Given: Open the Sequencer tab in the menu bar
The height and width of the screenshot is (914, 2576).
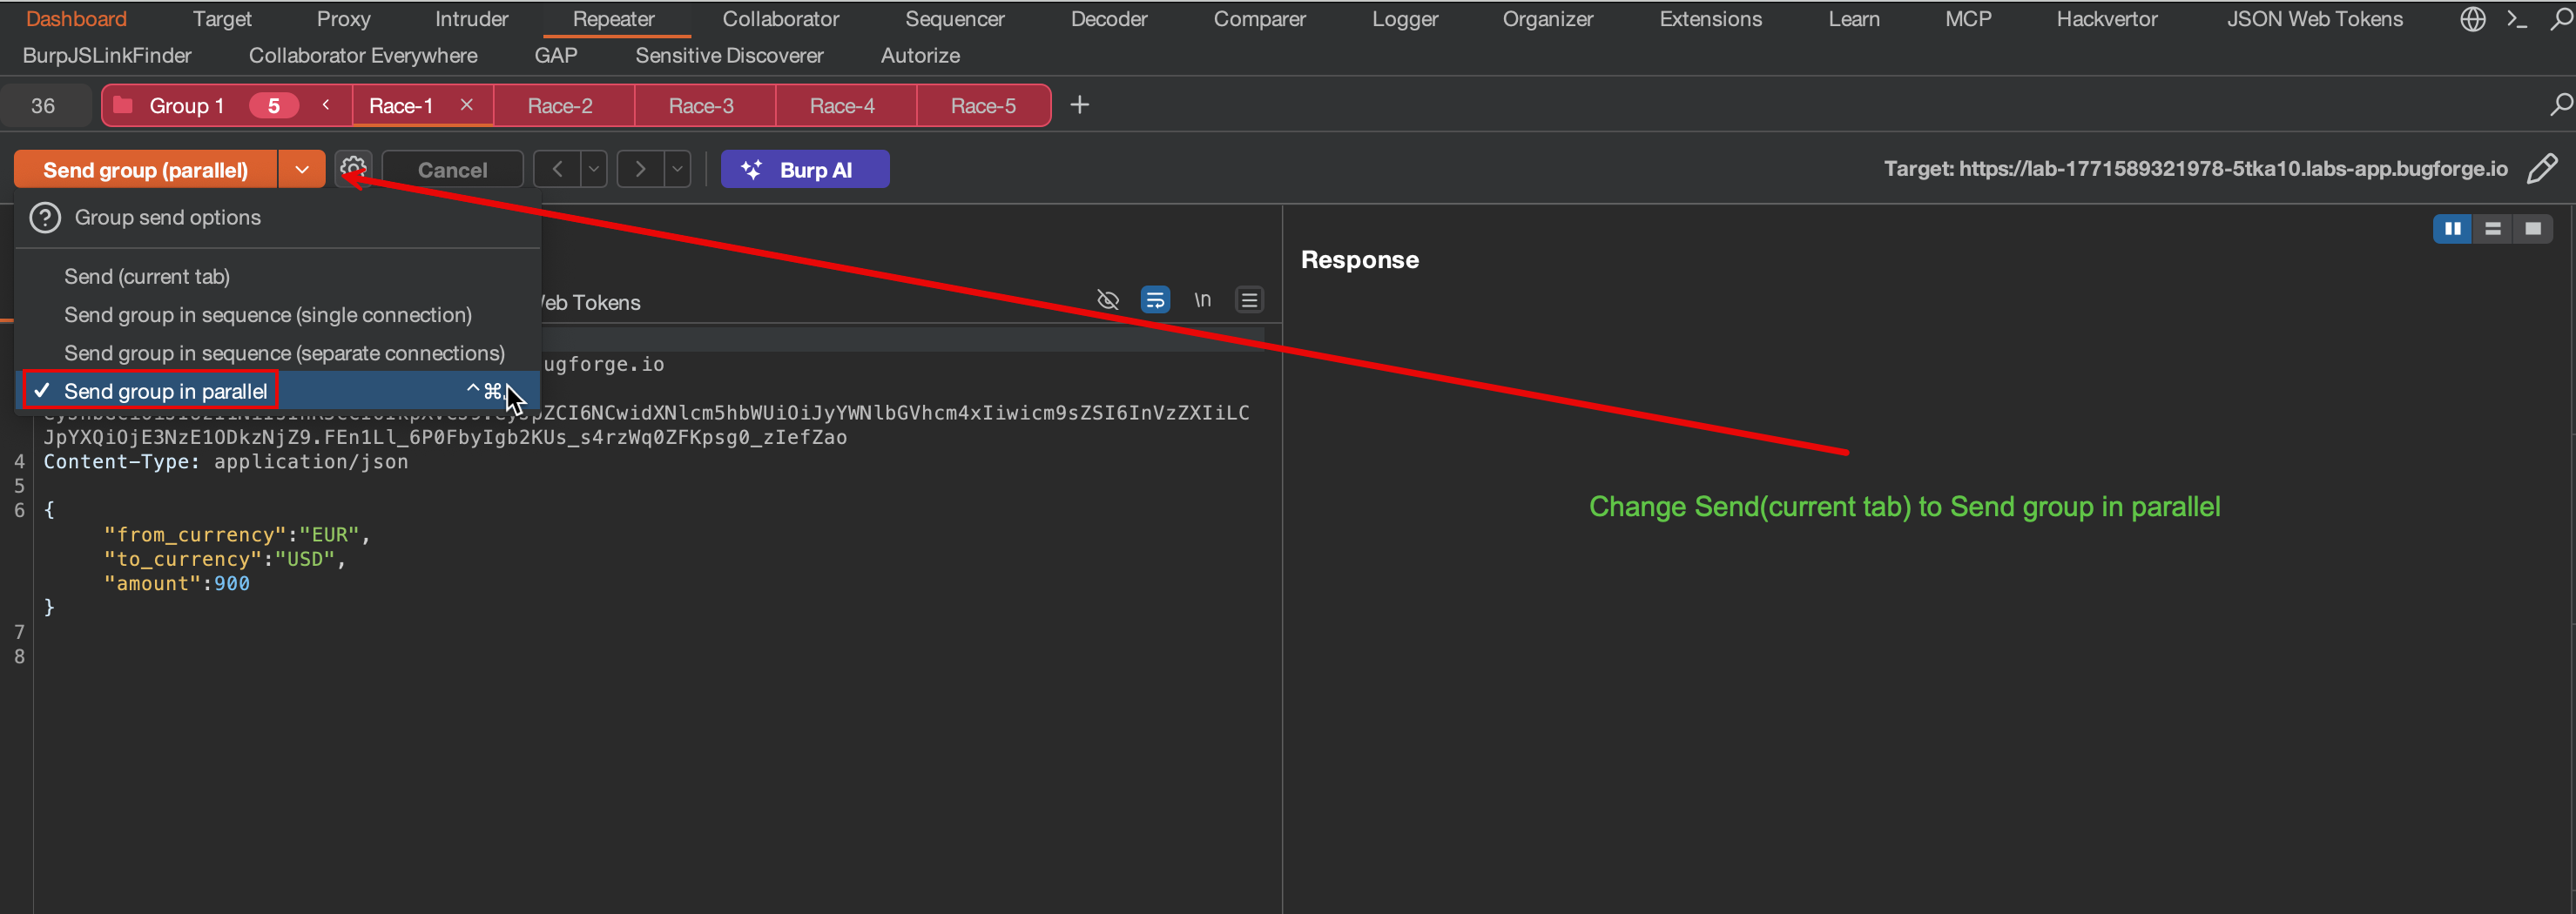Looking at the screenshot, I should point(954,18).
